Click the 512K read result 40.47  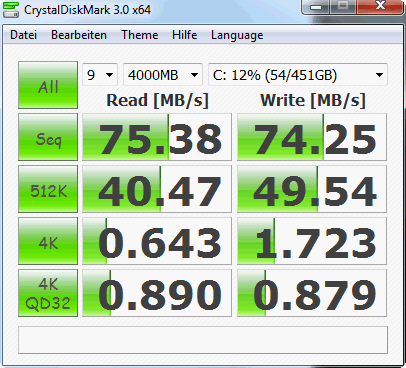click(x=157, y=189)
